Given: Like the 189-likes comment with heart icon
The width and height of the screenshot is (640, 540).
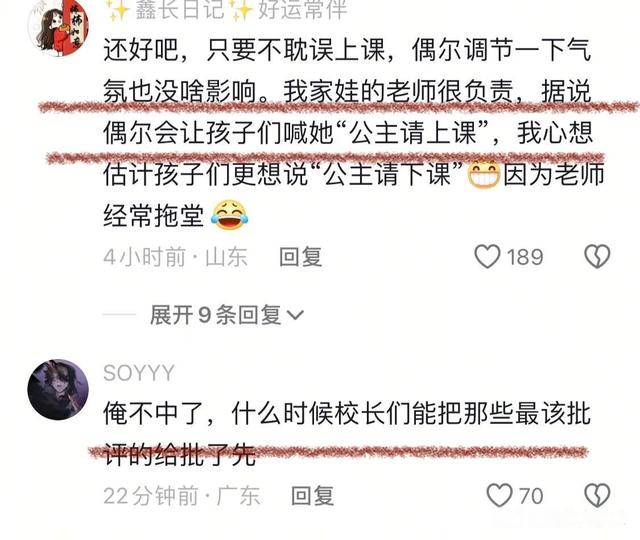Looking at the screenshot, I should (487, 257).
